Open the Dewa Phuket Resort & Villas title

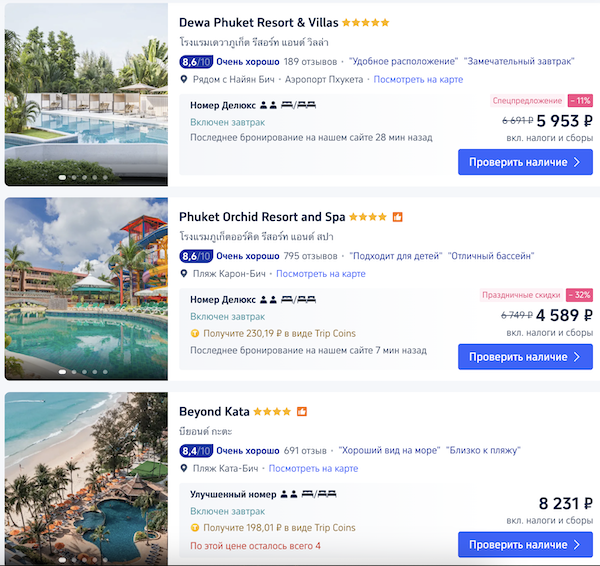258,22
